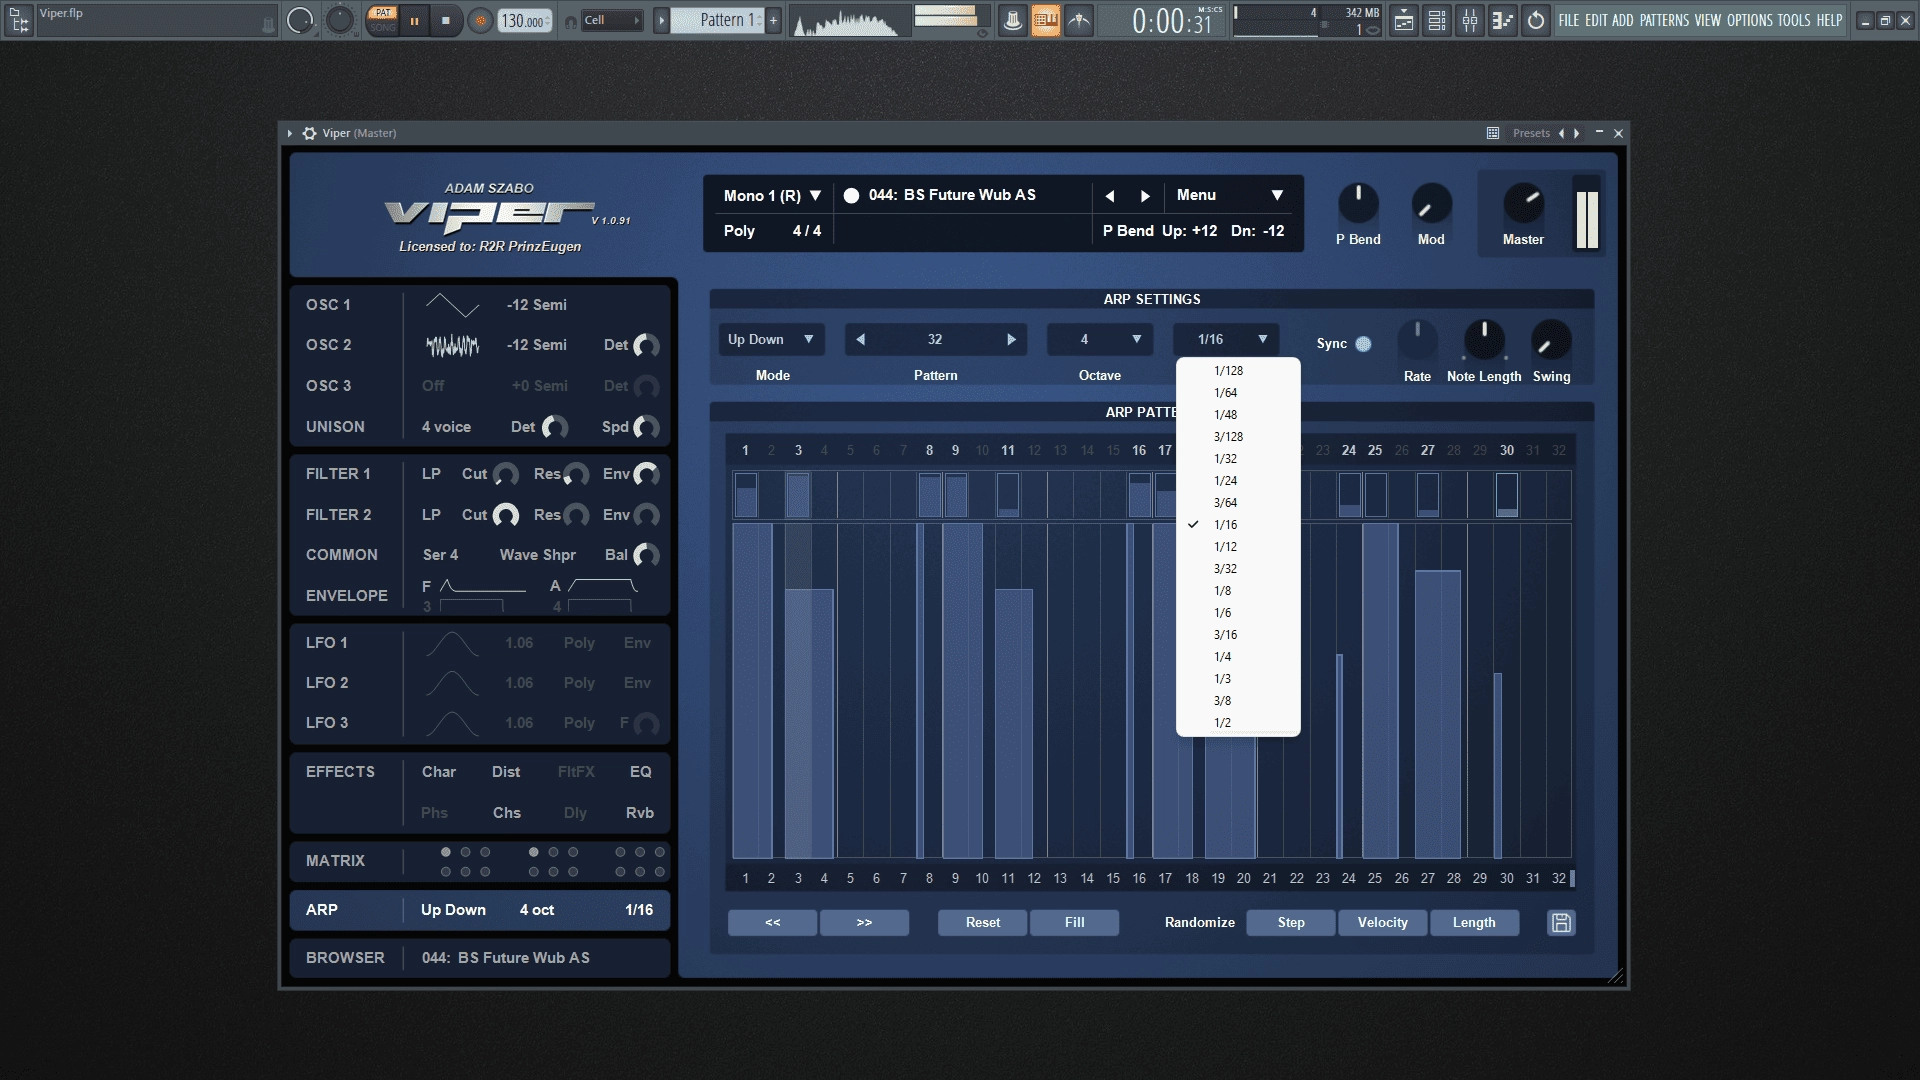Toggle the Rvb effect
The image size is (1920, 1080).
coord(640,813)
